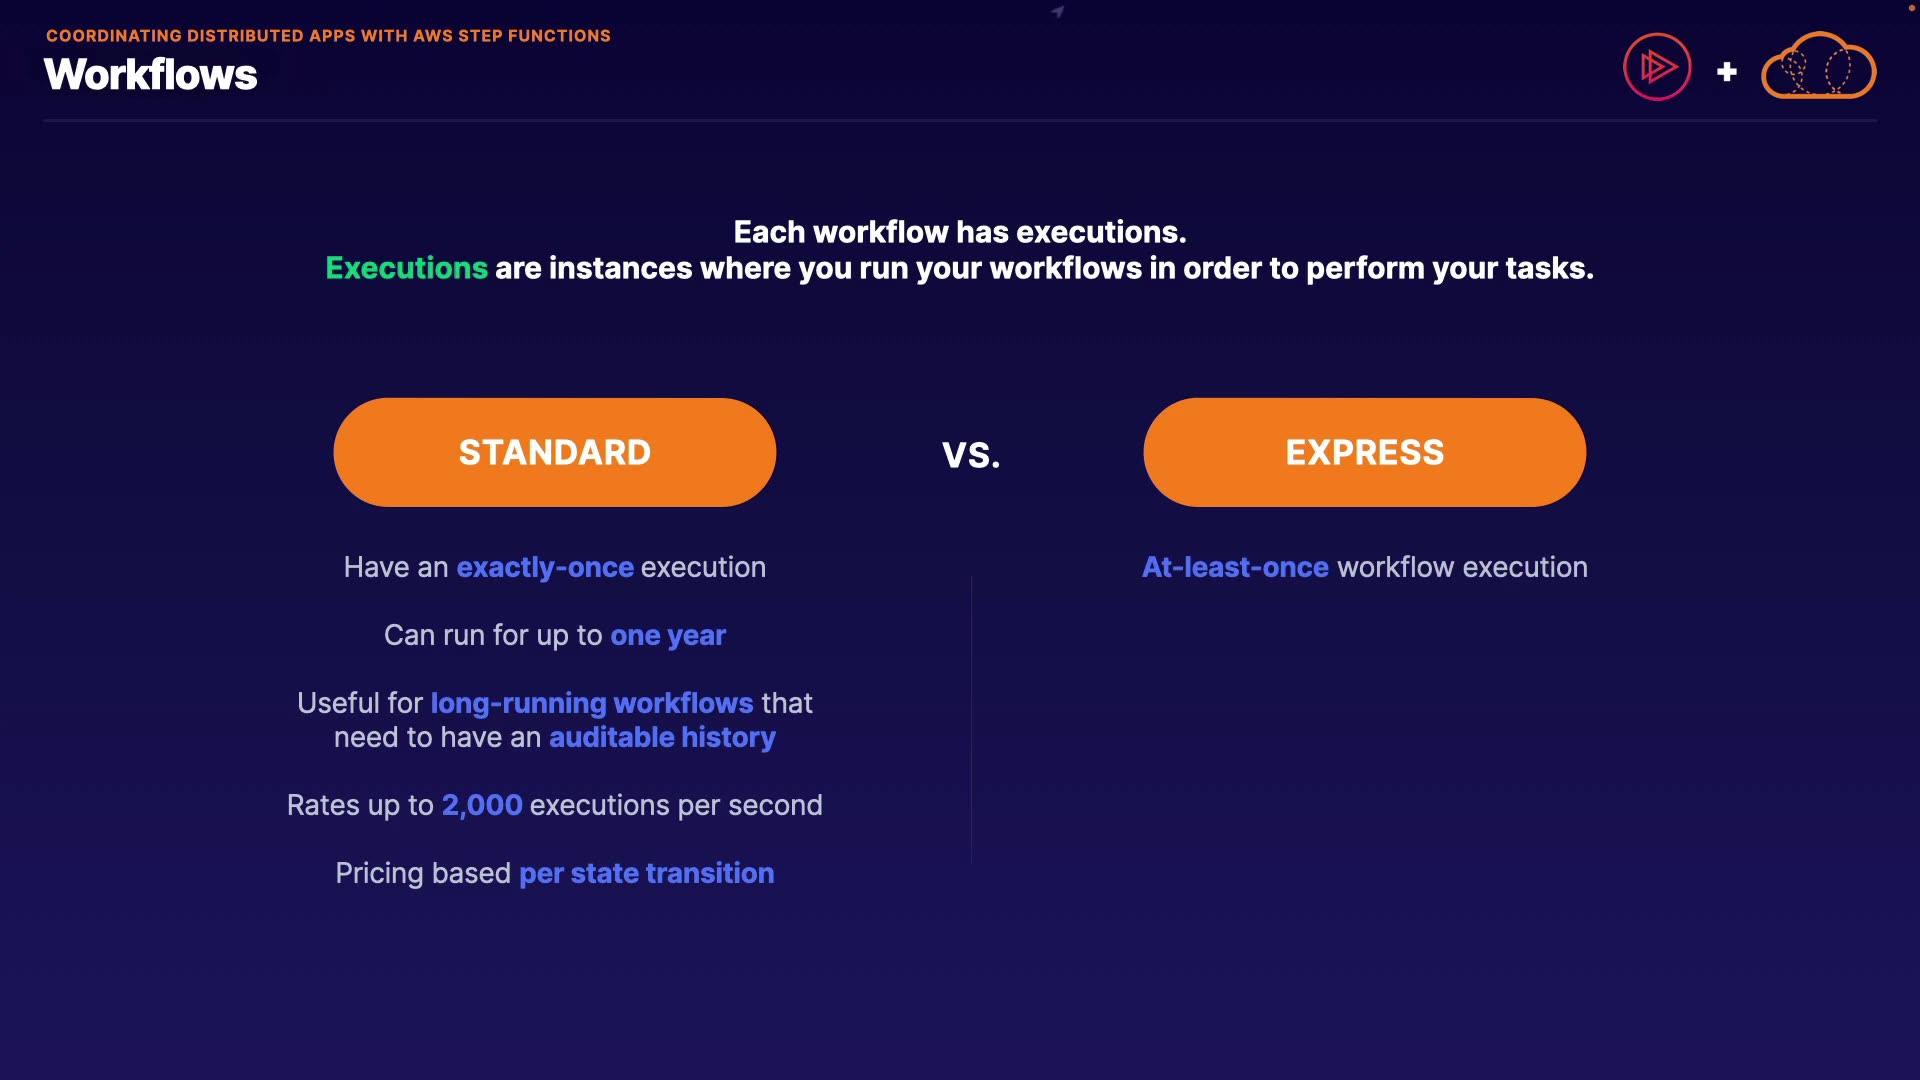The width and height of the screenshot is (1920, 1080).
Task: Click 'long-running workflows' highlighted text
Action: point(591,703)
